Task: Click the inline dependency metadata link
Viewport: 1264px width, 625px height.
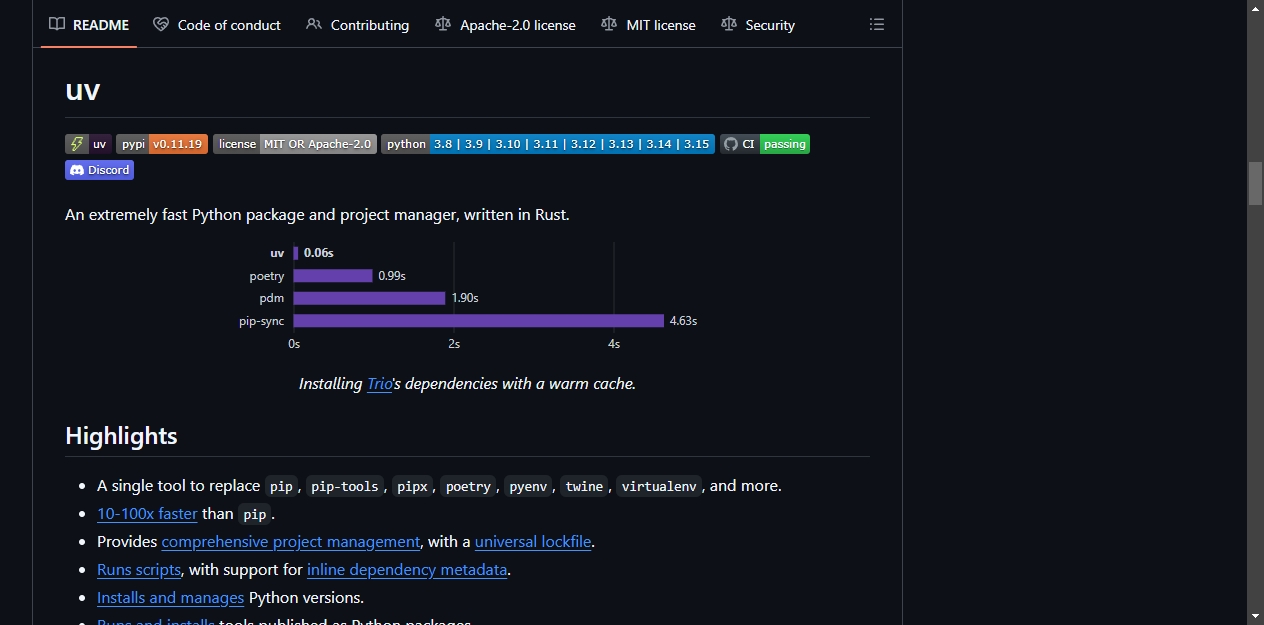Action: click(407, 570)
